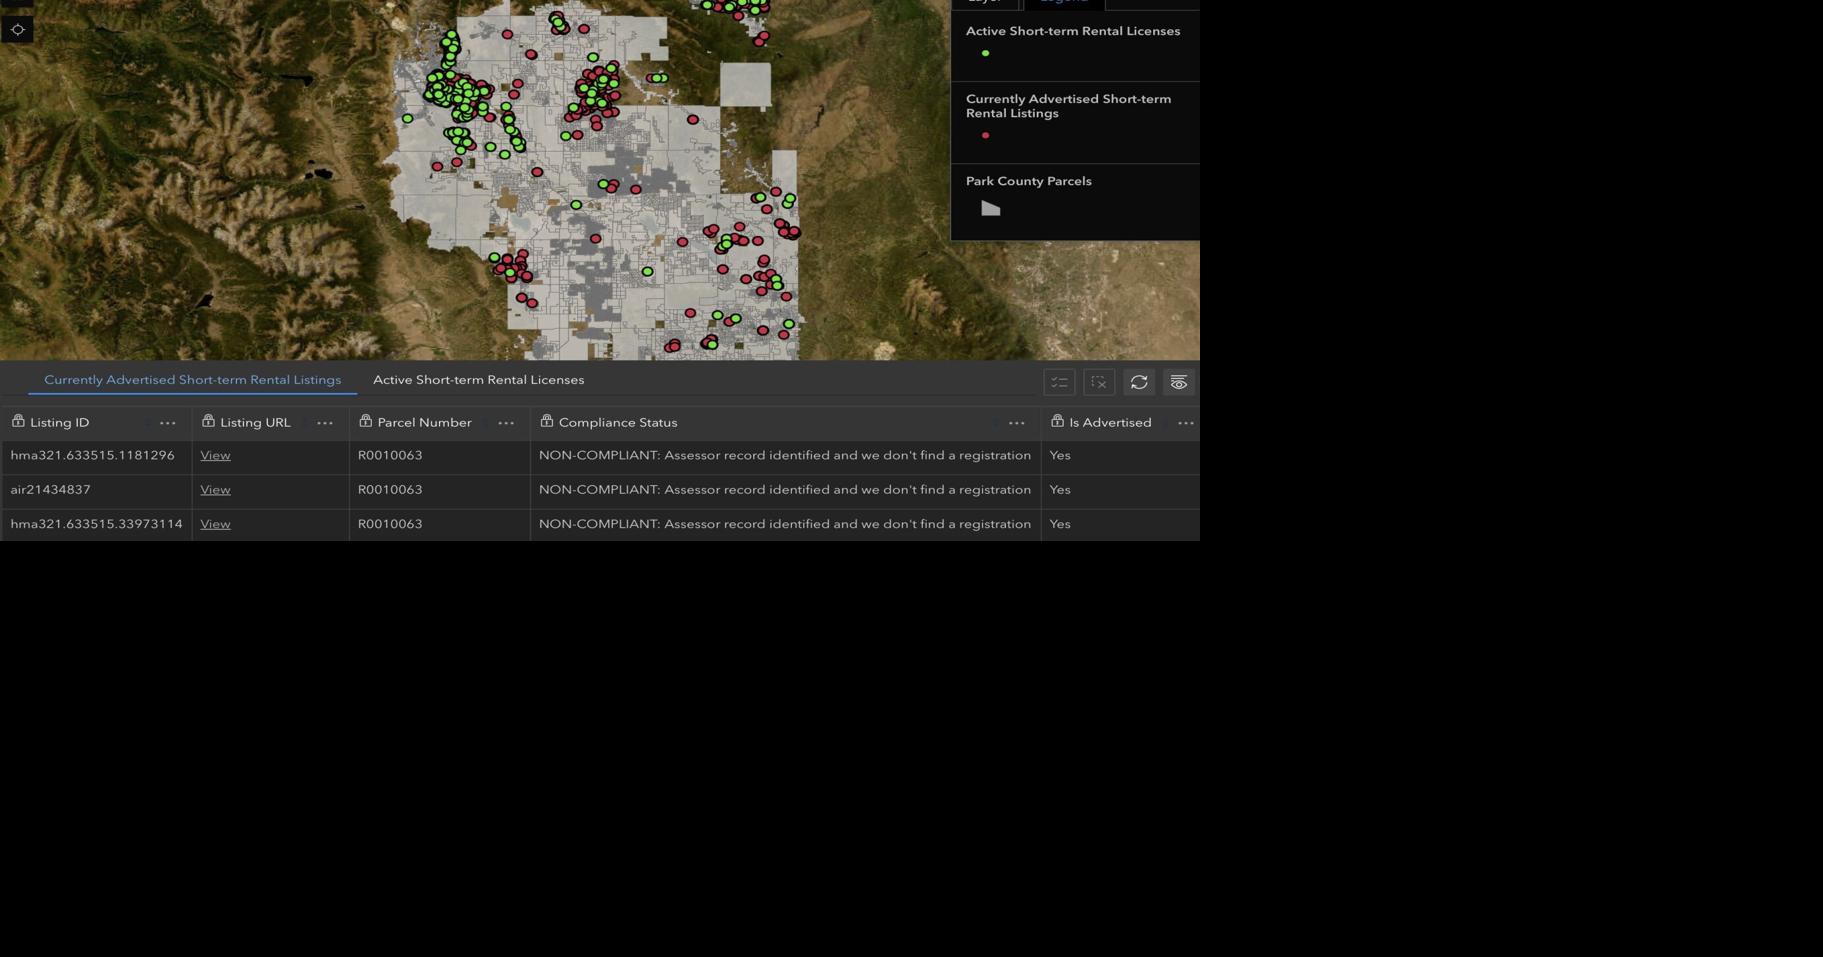Click lock icon beside Is Advertised header
The width and height of the screenshot is (1823, 957).
click(1057, 422)
